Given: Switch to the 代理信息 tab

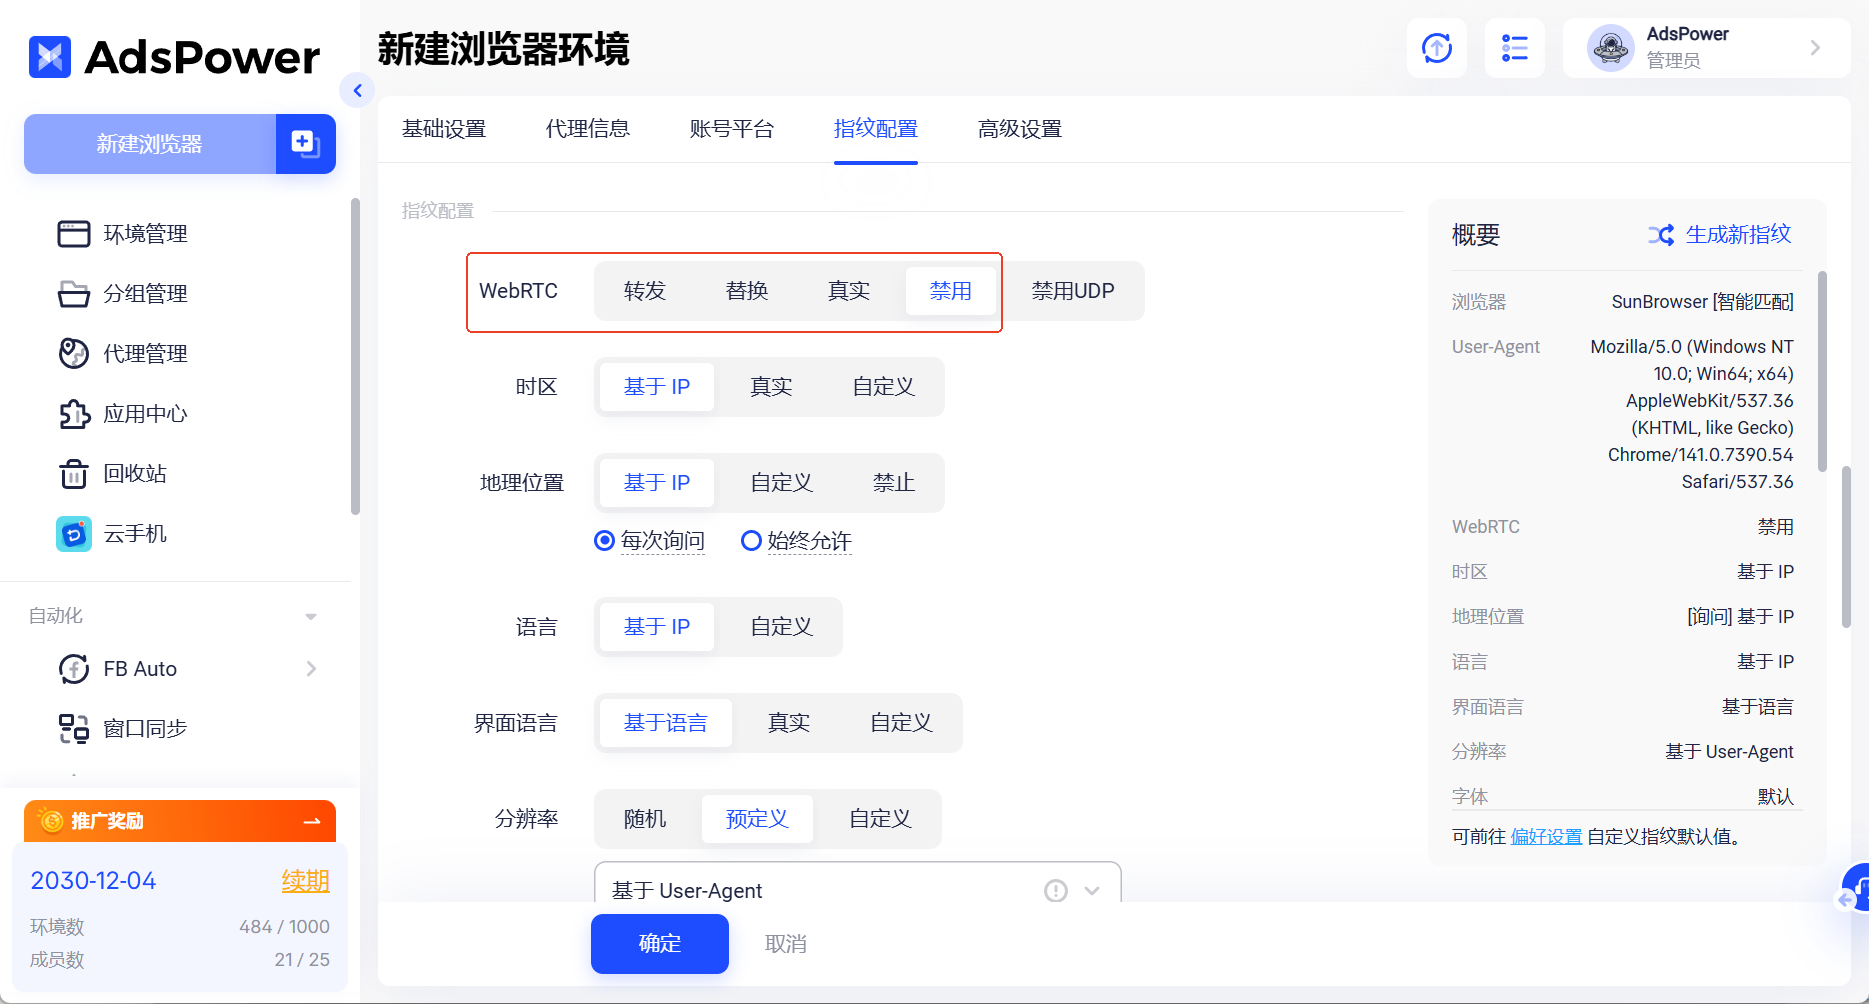Looking at the screenshot, I should pyautogui.click(x=587, y=129).
